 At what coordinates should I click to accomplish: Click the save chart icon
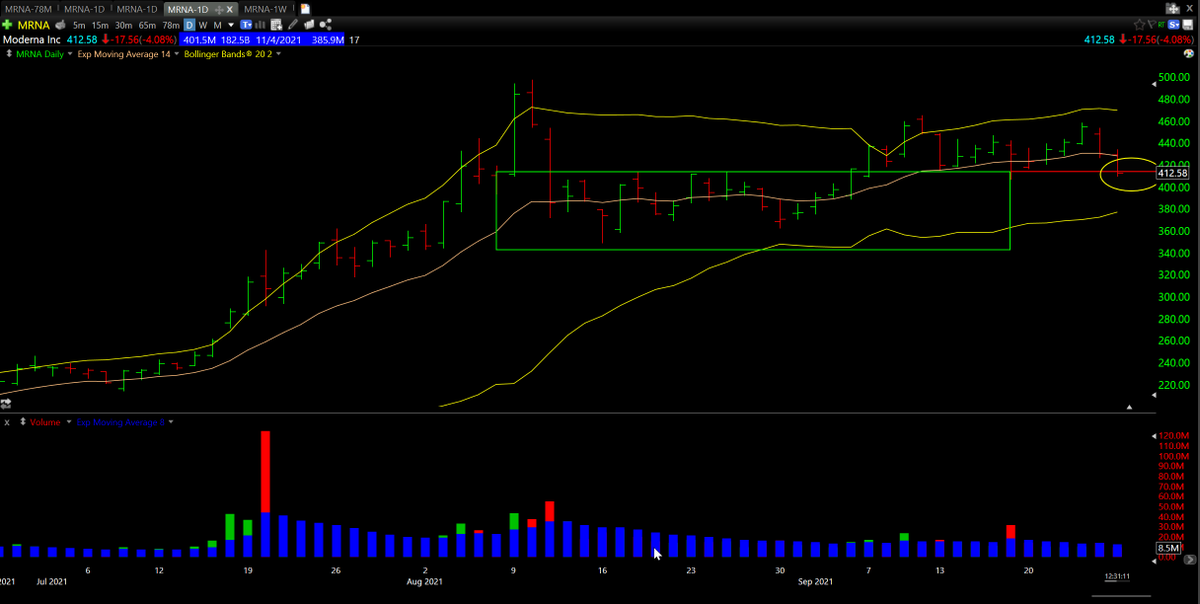click(1188, 25)
